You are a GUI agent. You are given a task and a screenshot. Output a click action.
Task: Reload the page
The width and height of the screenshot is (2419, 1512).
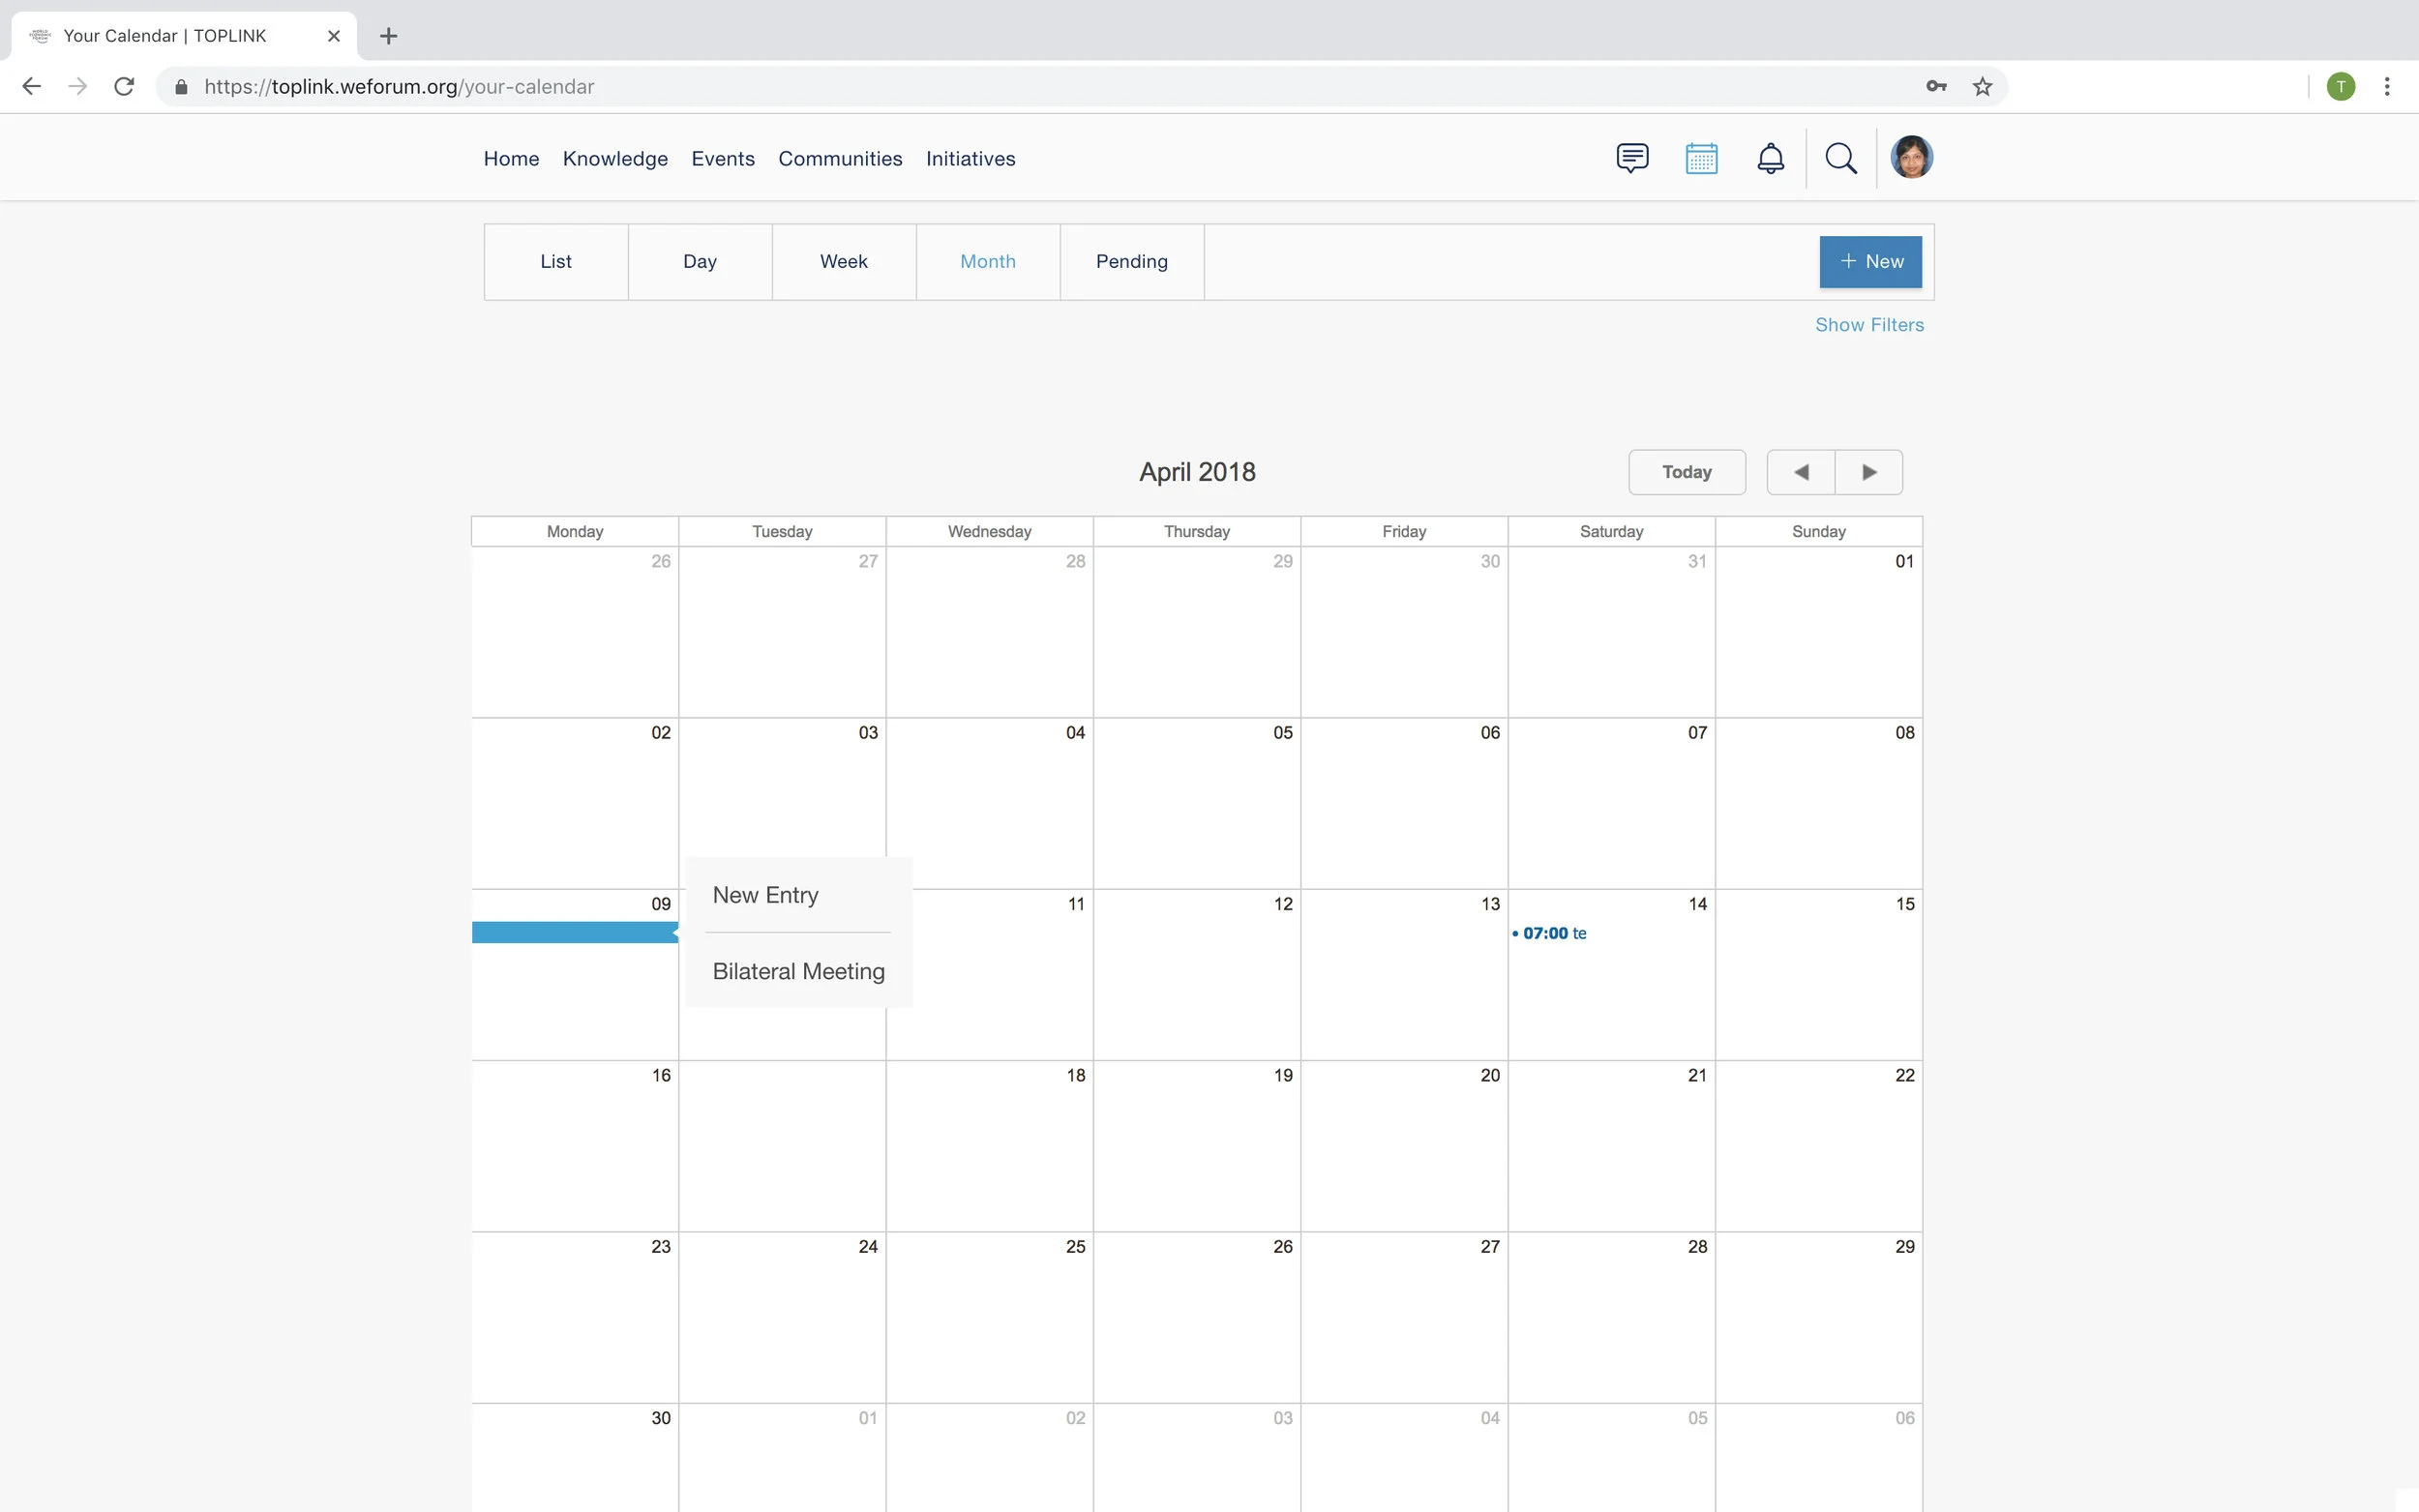[124, 87]
